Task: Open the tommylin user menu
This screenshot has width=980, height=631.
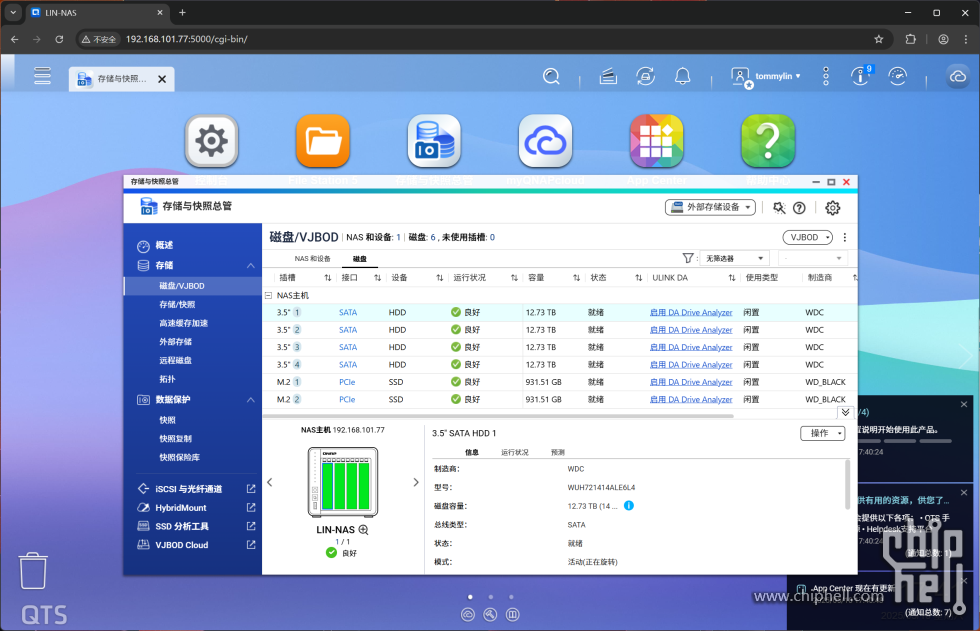Action: pyautogui.click(x=766, y=76)
